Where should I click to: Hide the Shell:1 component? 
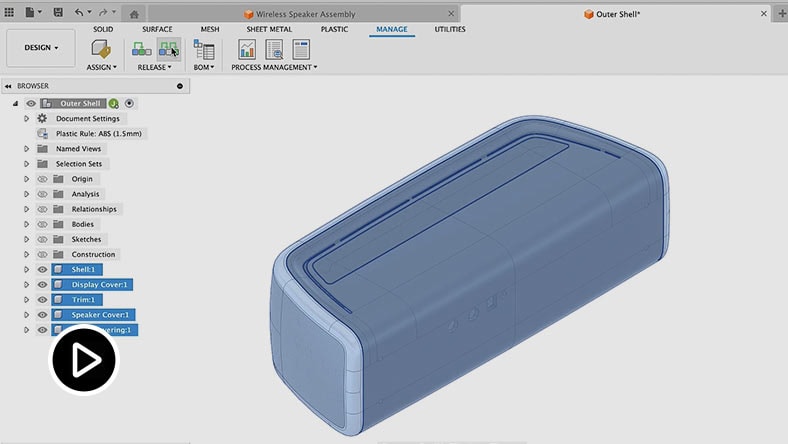[42, 269]
